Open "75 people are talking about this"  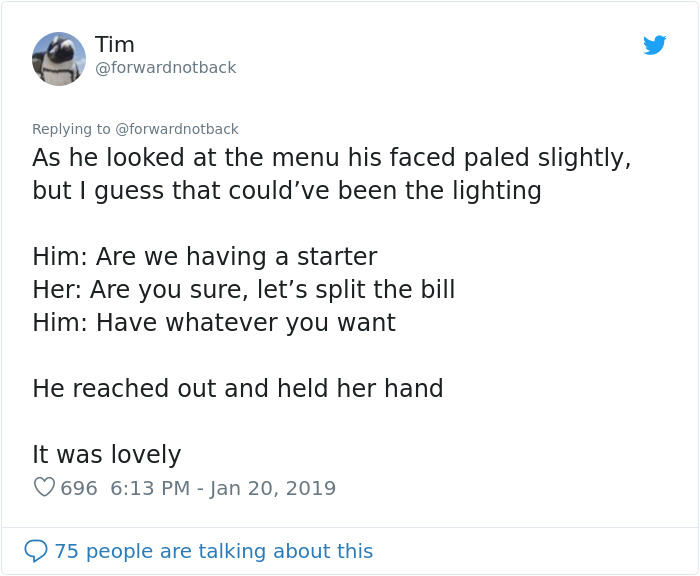[x=213, y=551]
